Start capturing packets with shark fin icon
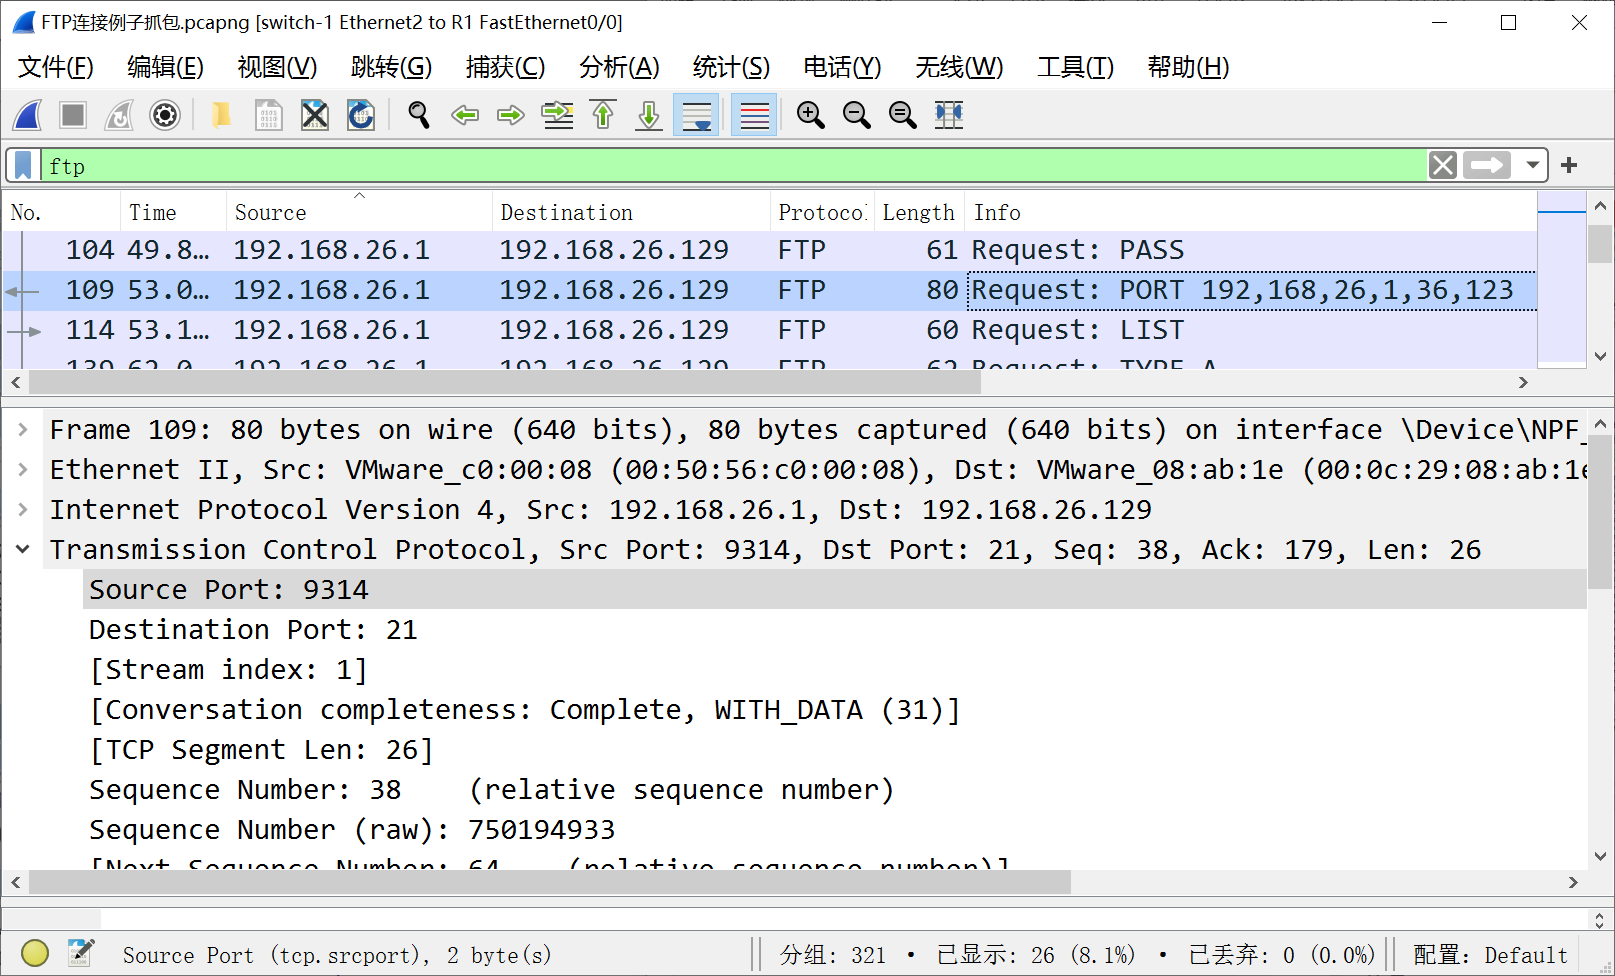Image resolution: width=1615 pixels, height=976 pixels. (28, 115)
